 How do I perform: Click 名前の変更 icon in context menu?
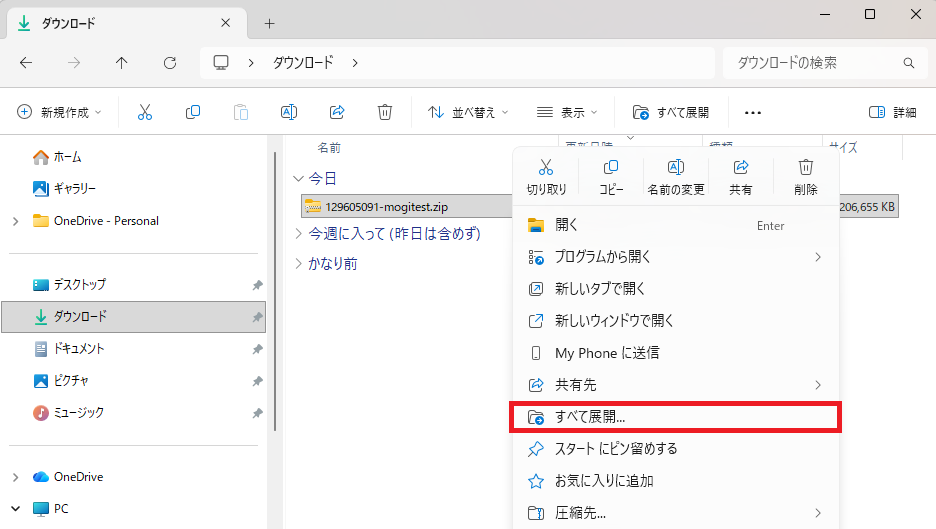pyautogui.click(x=676, y=177)
